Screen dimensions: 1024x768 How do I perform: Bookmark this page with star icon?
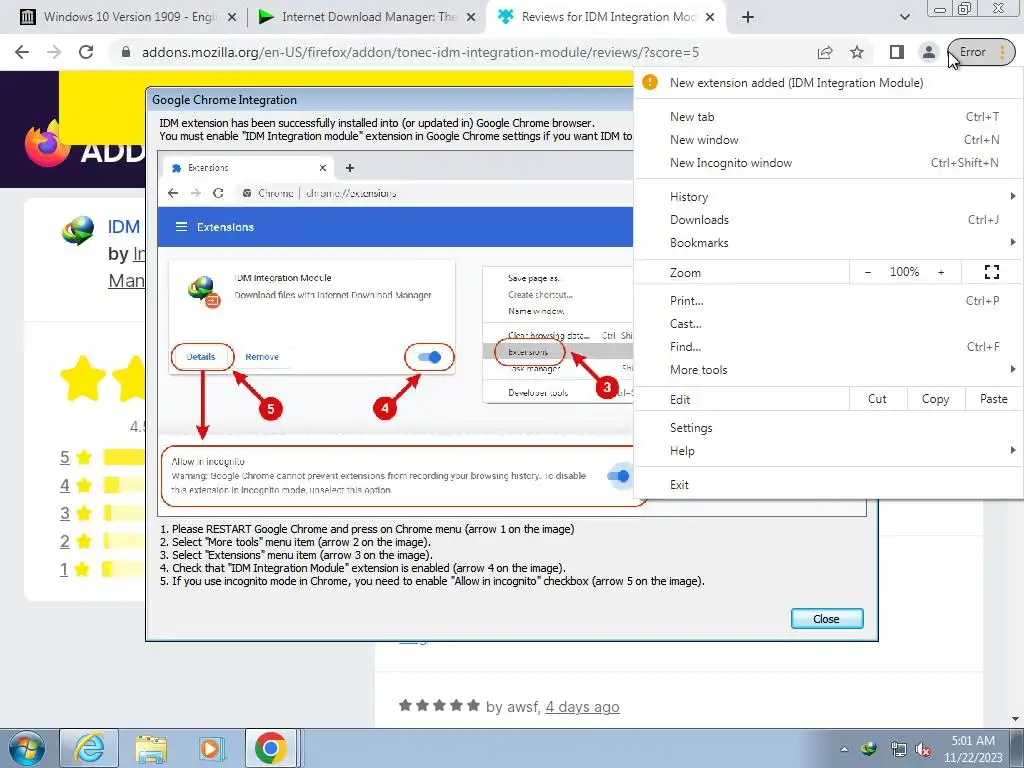coord(857,52)
